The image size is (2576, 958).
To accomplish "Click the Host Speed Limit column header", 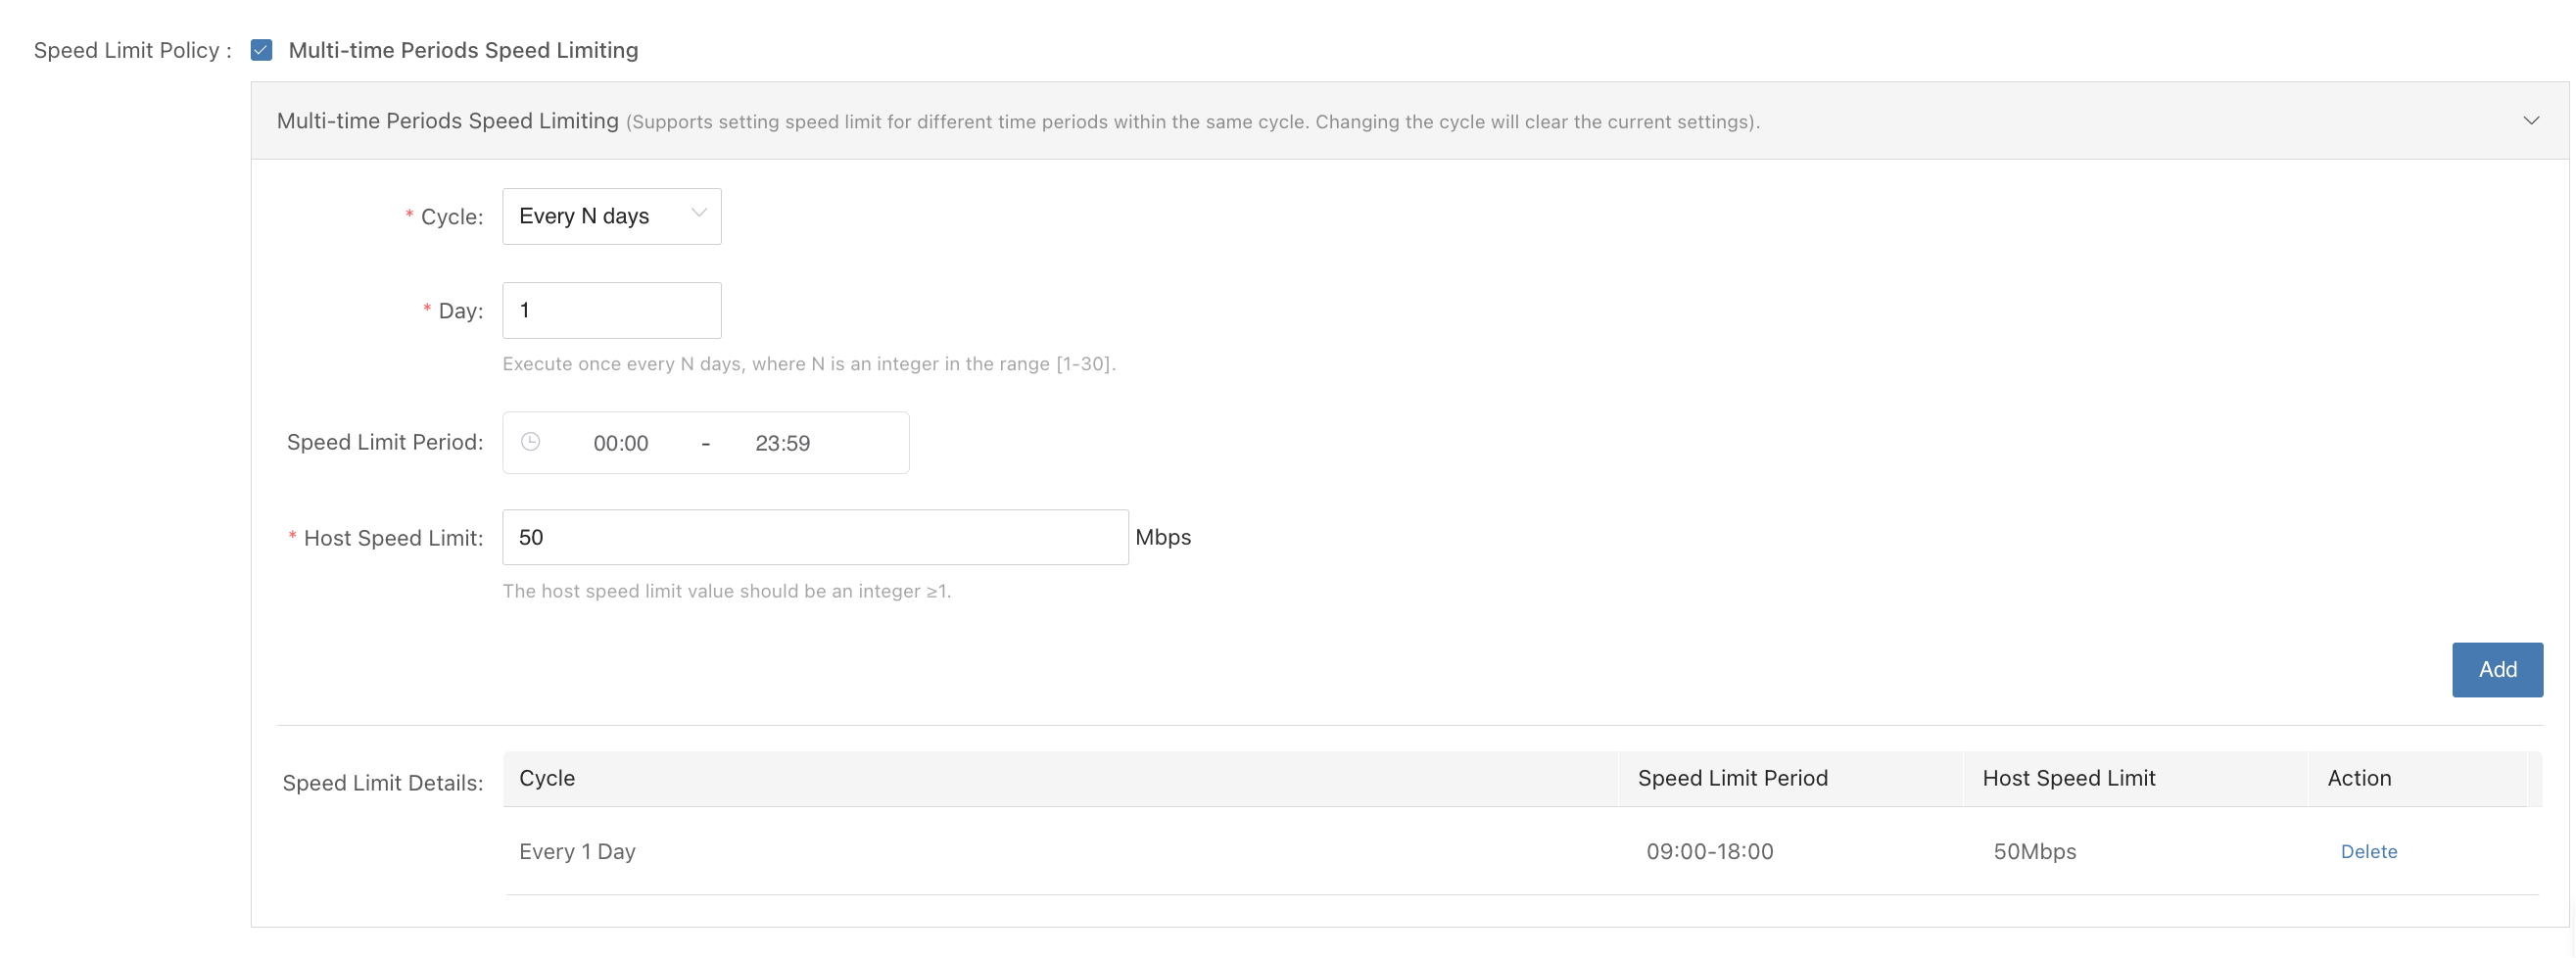I will [x=2068, y=778].
